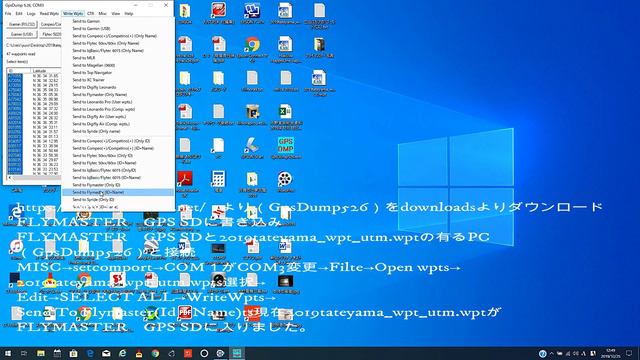Click the Flytec 5020 button
Viewport: 640px width, 360px height.
[51, 34]
